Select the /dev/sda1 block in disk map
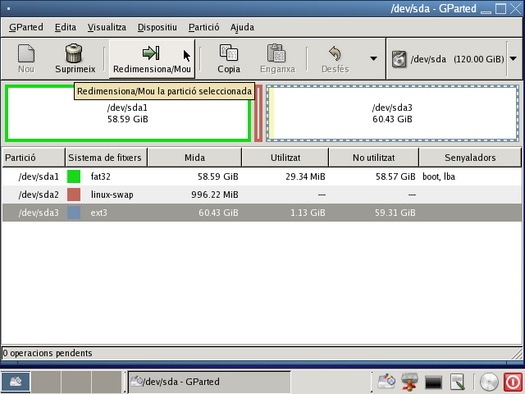This screenshot has width=525, height=394. click(x=128, y=113)
